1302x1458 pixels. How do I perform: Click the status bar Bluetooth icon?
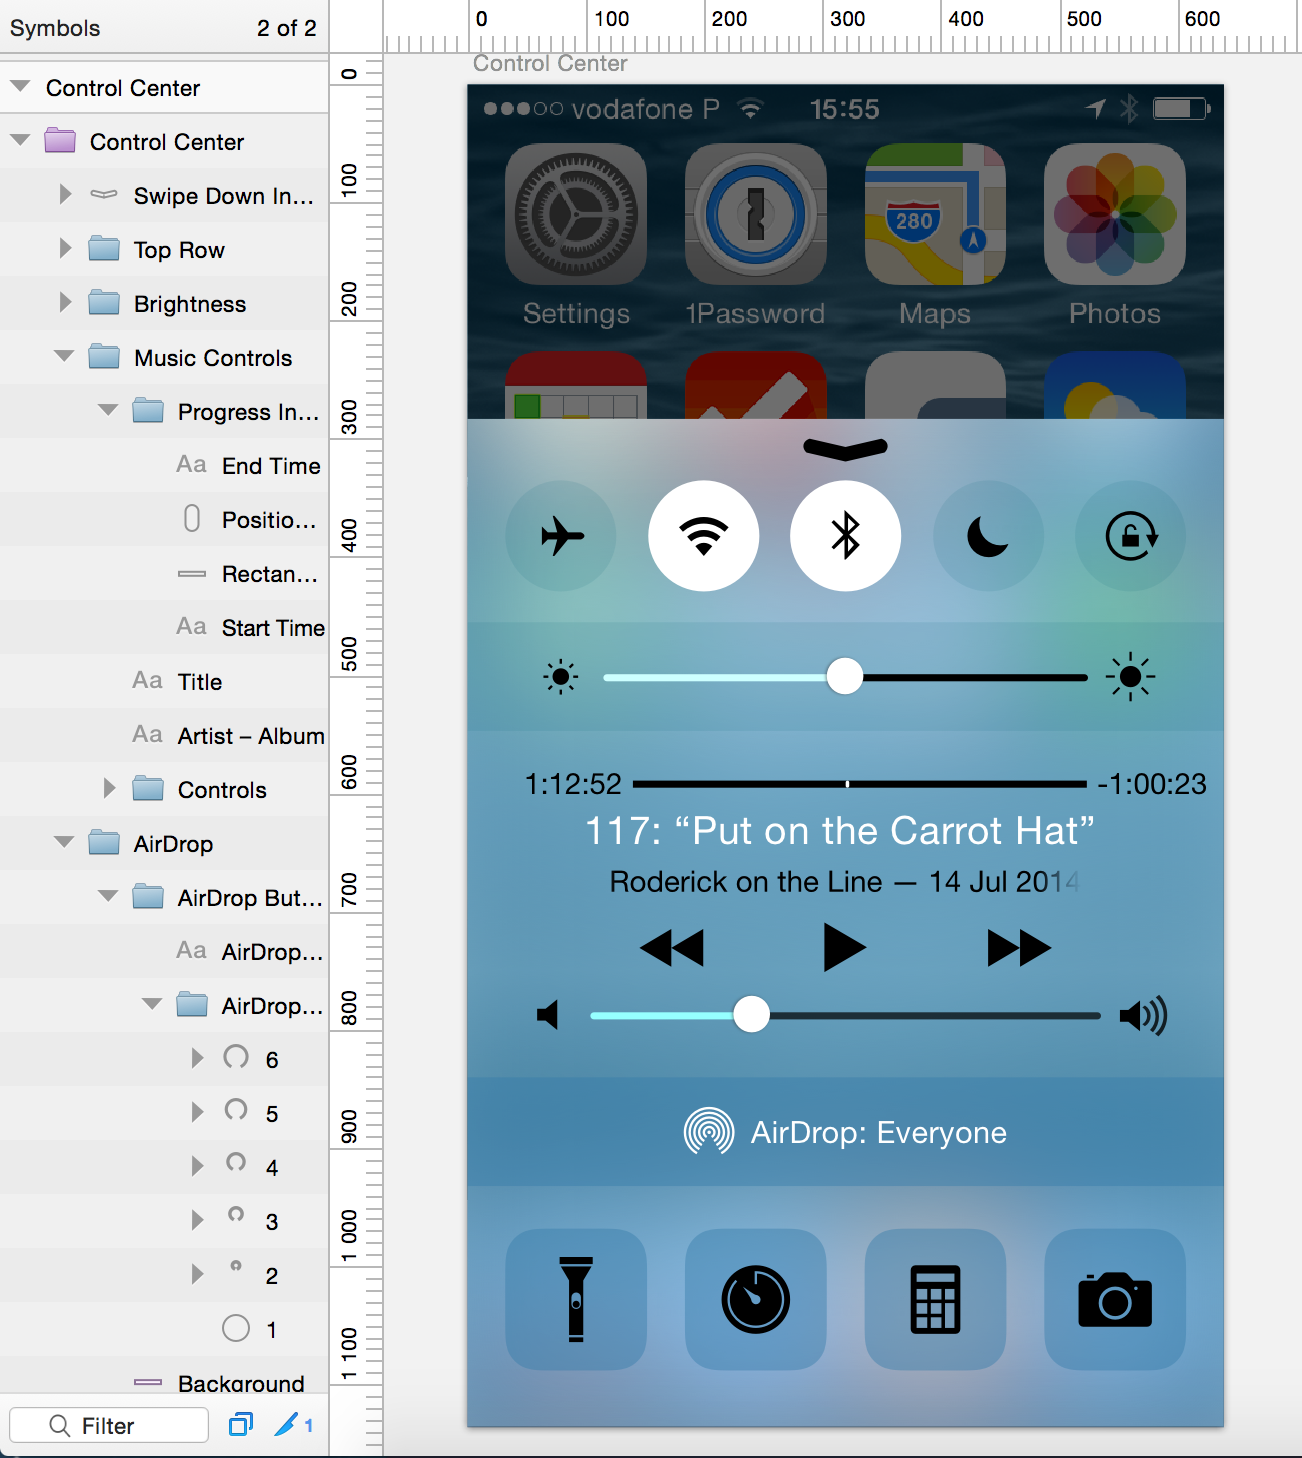click(1129, 108)
